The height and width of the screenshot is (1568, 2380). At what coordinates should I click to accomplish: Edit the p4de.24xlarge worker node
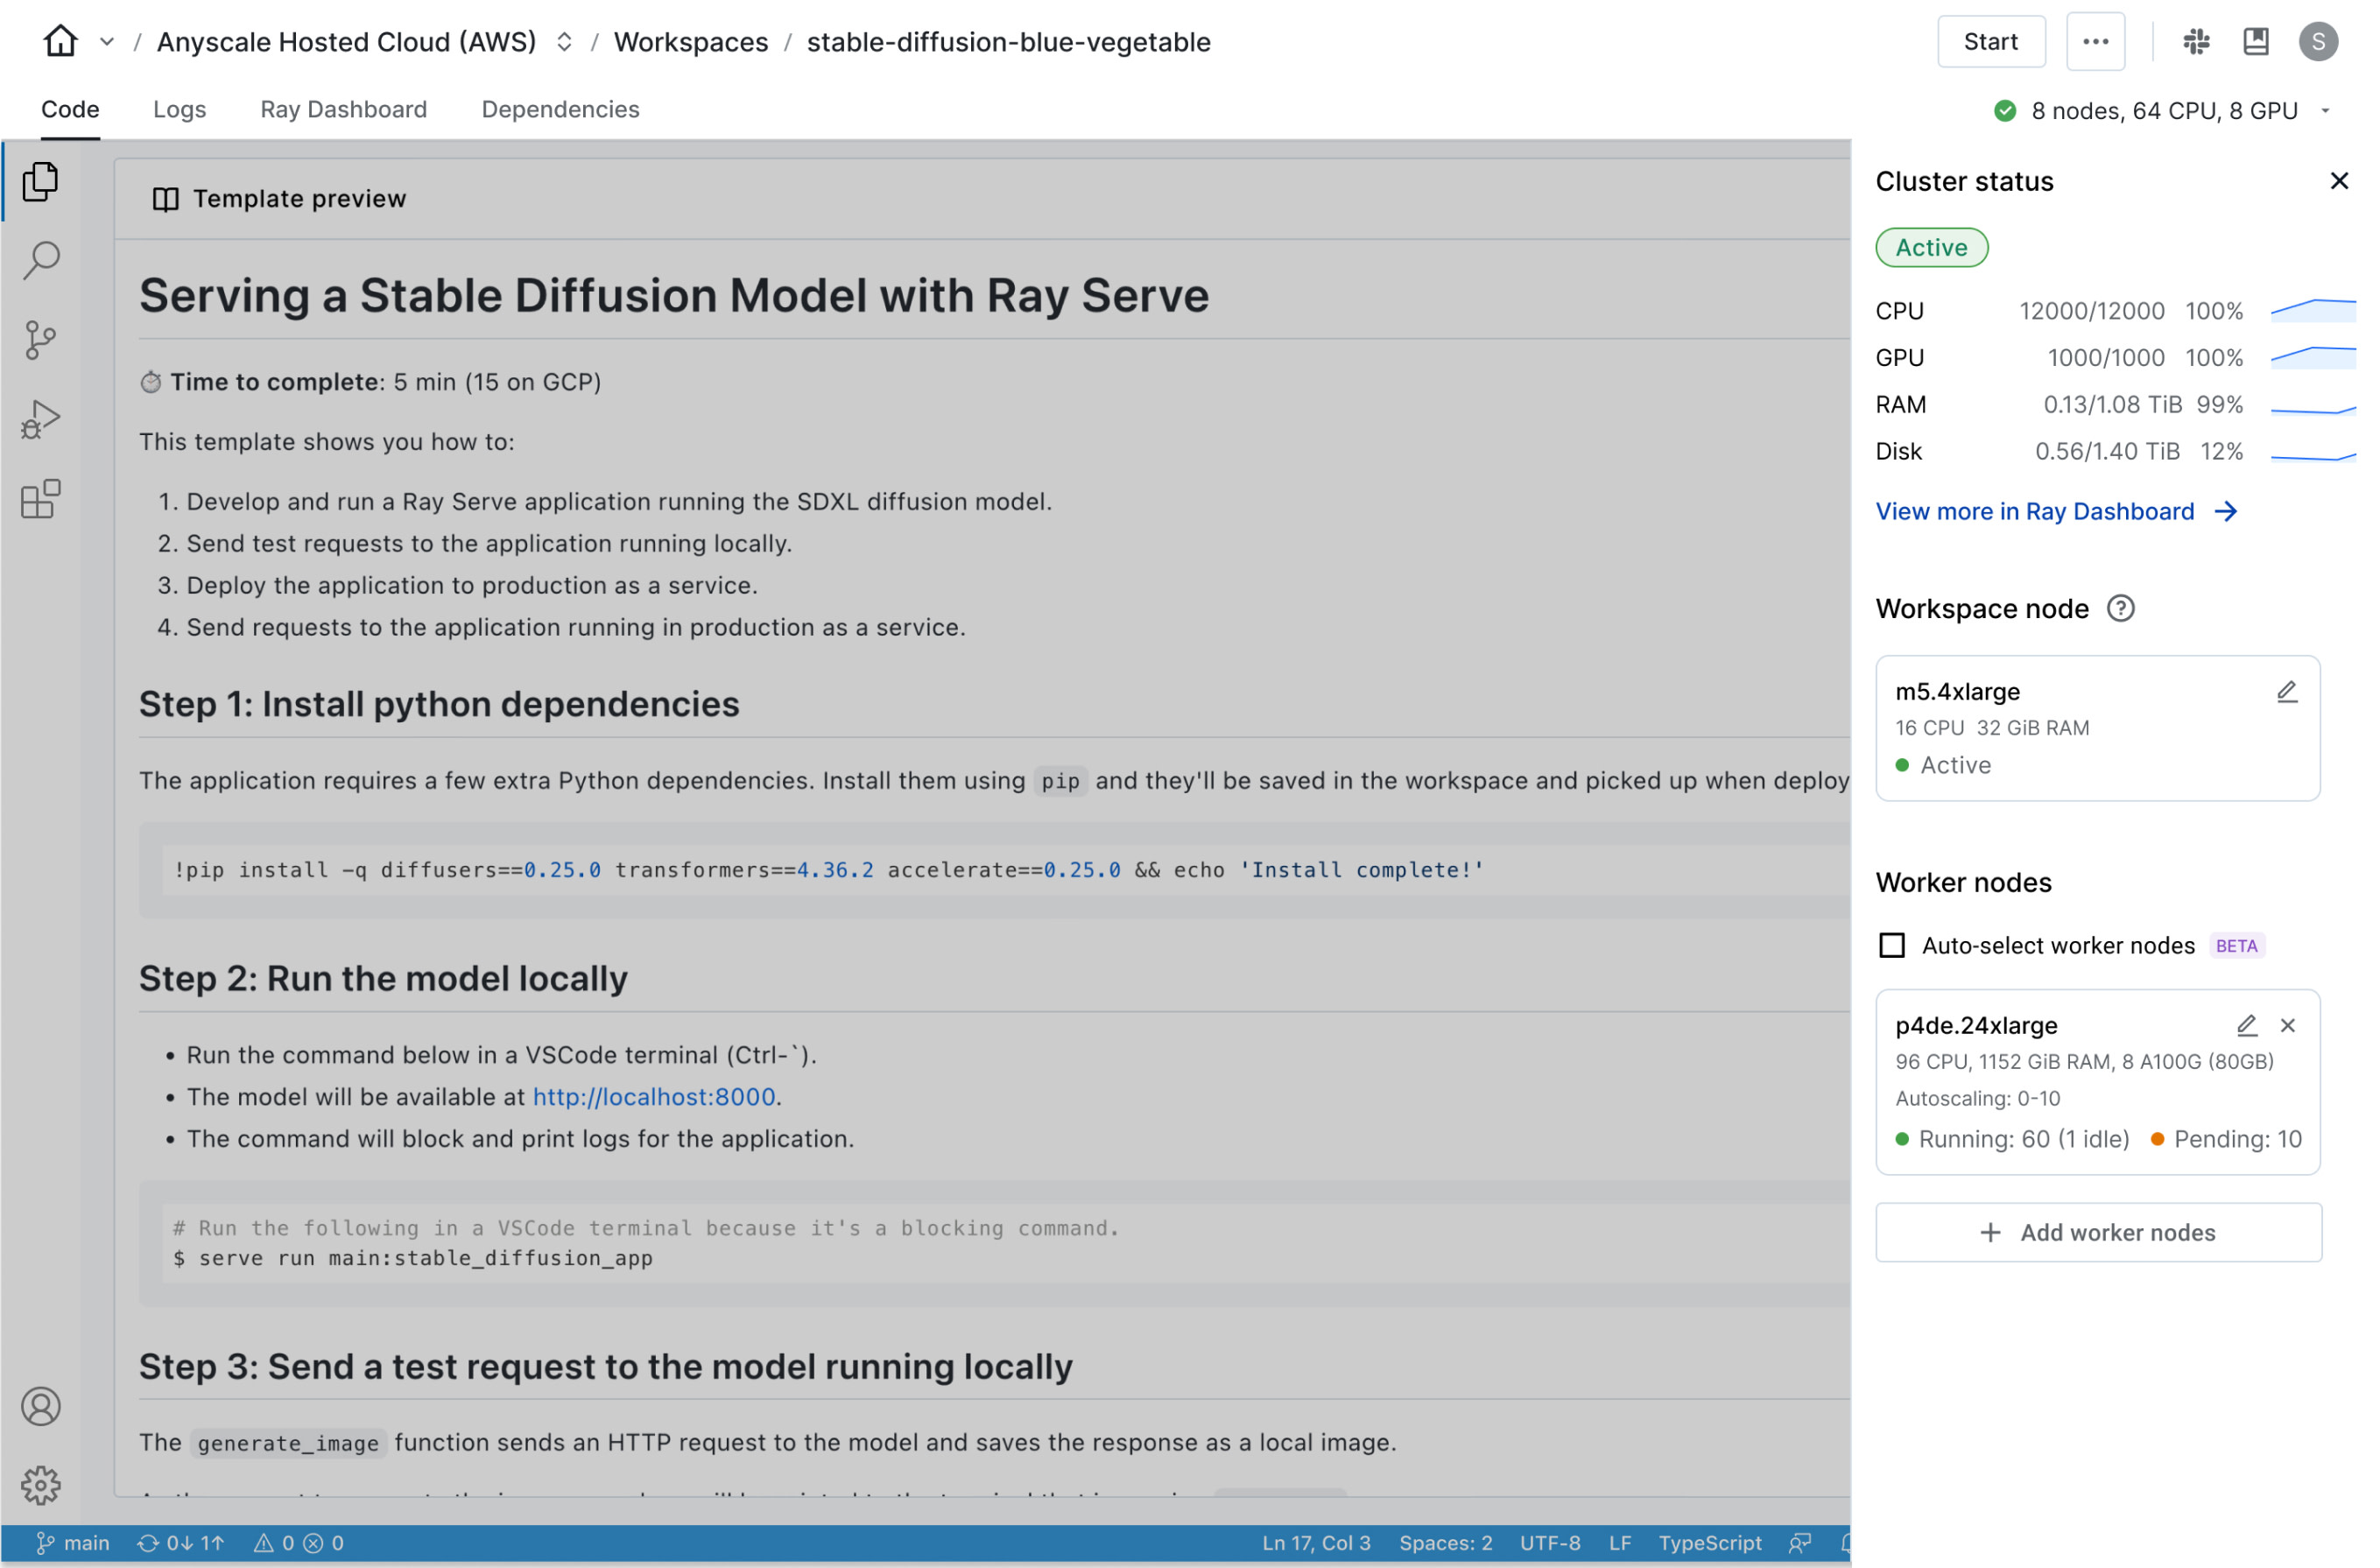pyautogui.click(x=2247, y=1025)
